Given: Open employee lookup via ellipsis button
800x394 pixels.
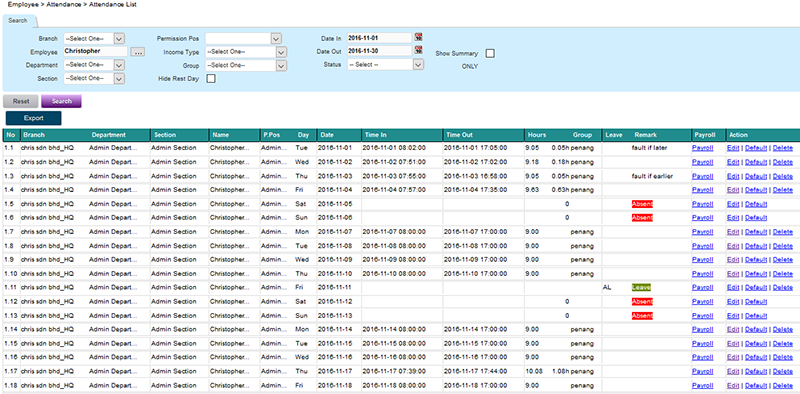Looking at the screenshot, I should point(138,52).
